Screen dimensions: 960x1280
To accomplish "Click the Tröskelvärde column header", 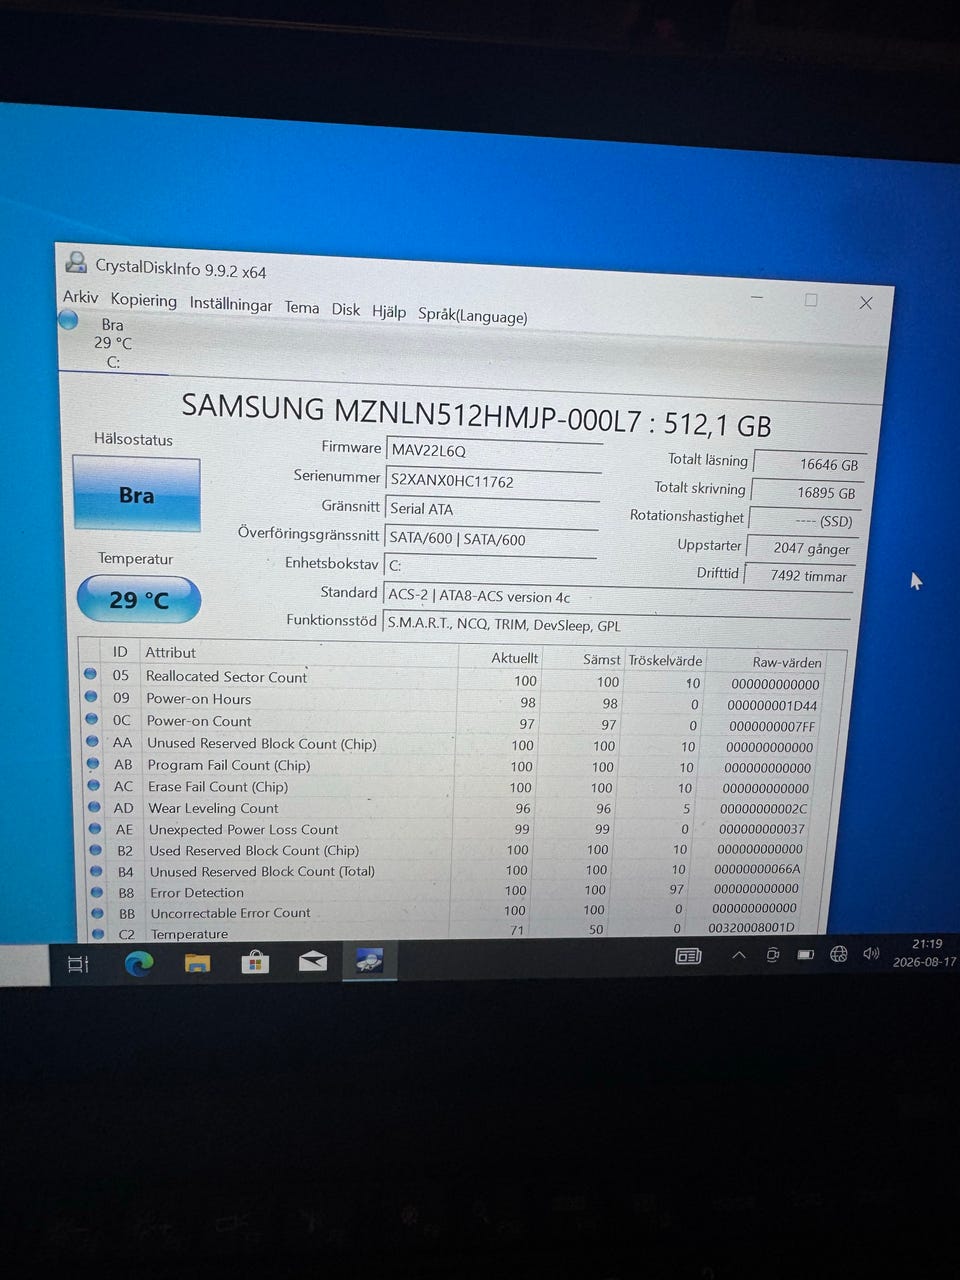I will [x=665, y=660].
